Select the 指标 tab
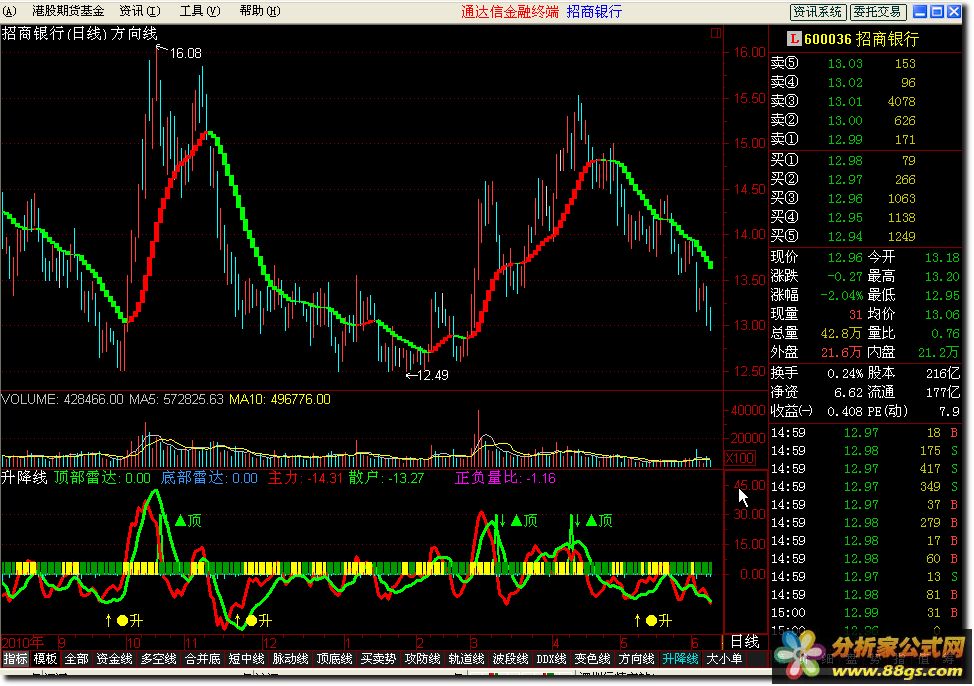Viewport: 974px width, 686px height. [x=16, y=658]
